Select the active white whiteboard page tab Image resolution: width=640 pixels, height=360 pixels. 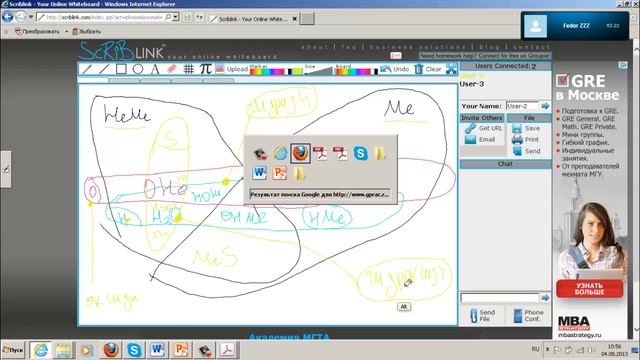93,80
